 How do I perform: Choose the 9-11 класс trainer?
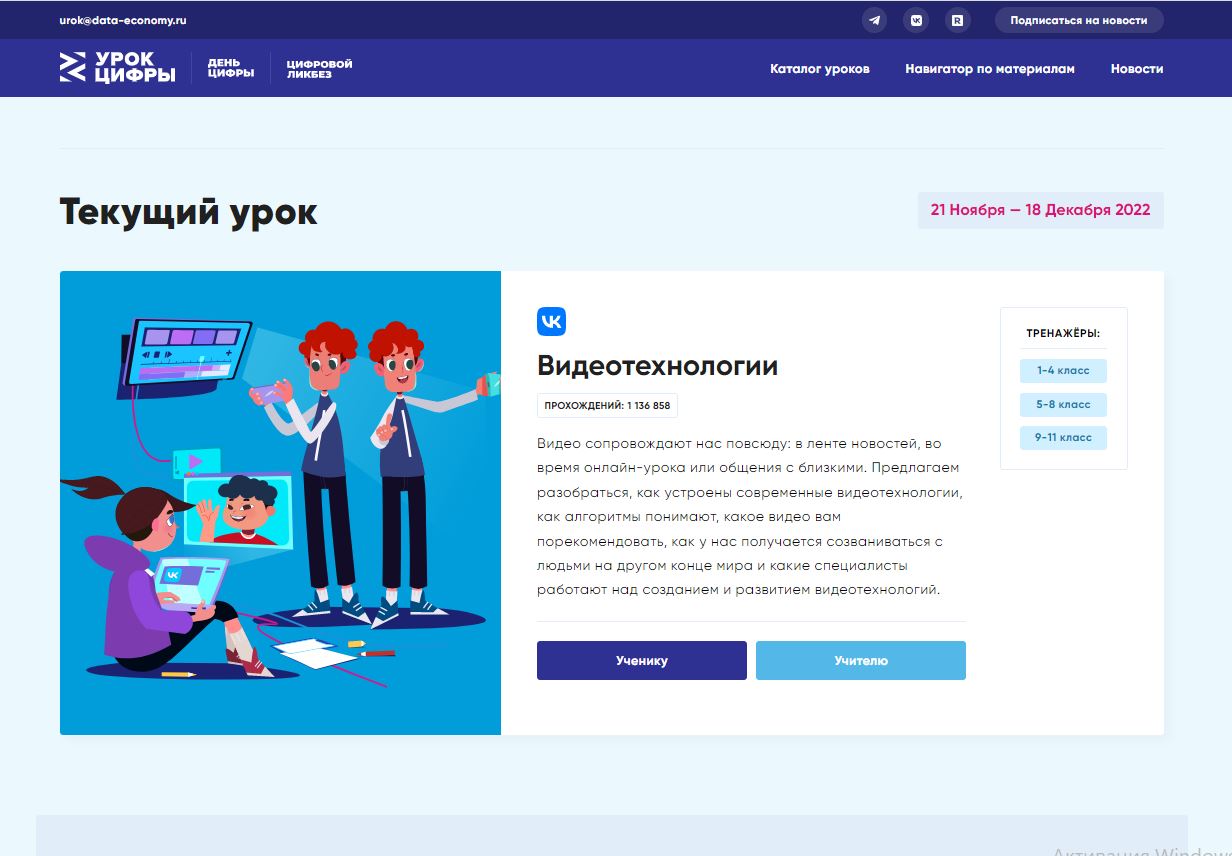click(1063, 437)
